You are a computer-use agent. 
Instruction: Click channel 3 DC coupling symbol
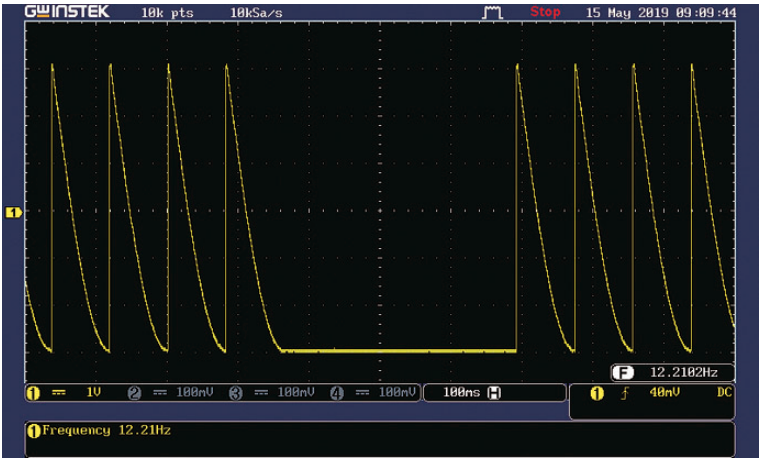[262, 393]
